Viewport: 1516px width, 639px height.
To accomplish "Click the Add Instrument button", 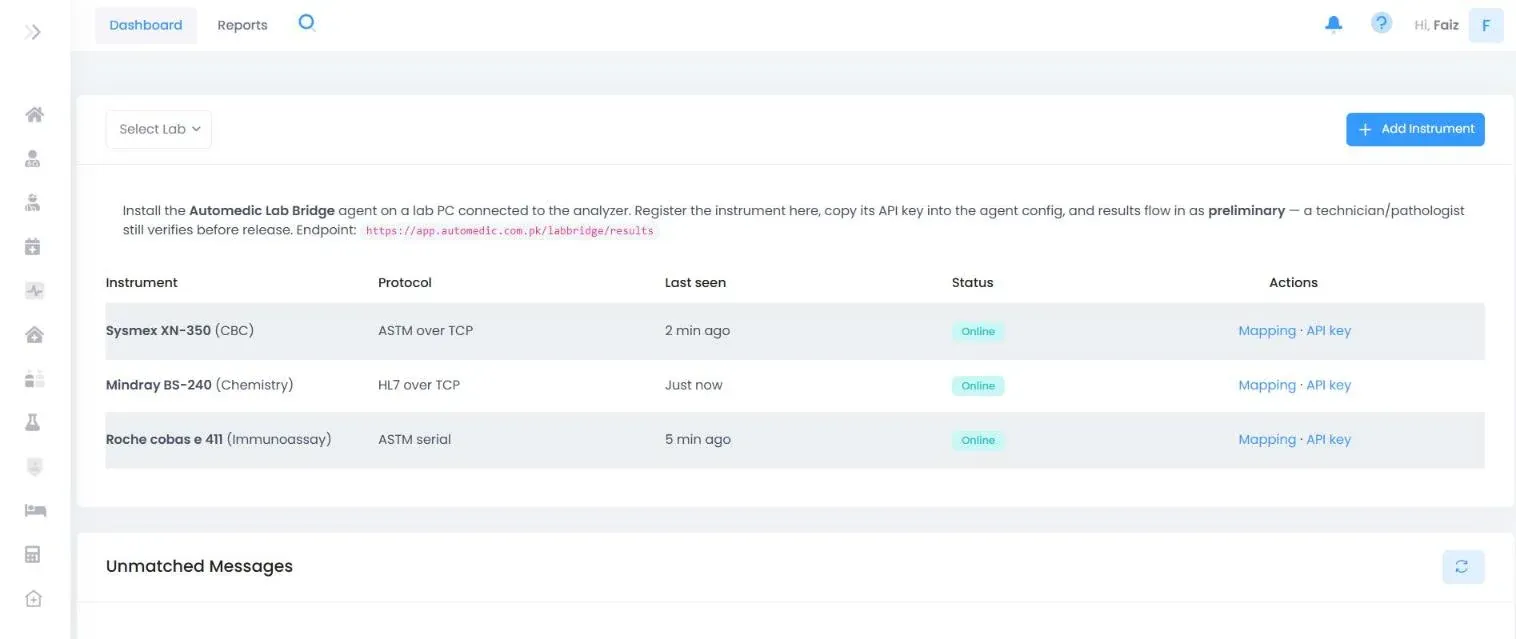I will [x=1415, y=129].
